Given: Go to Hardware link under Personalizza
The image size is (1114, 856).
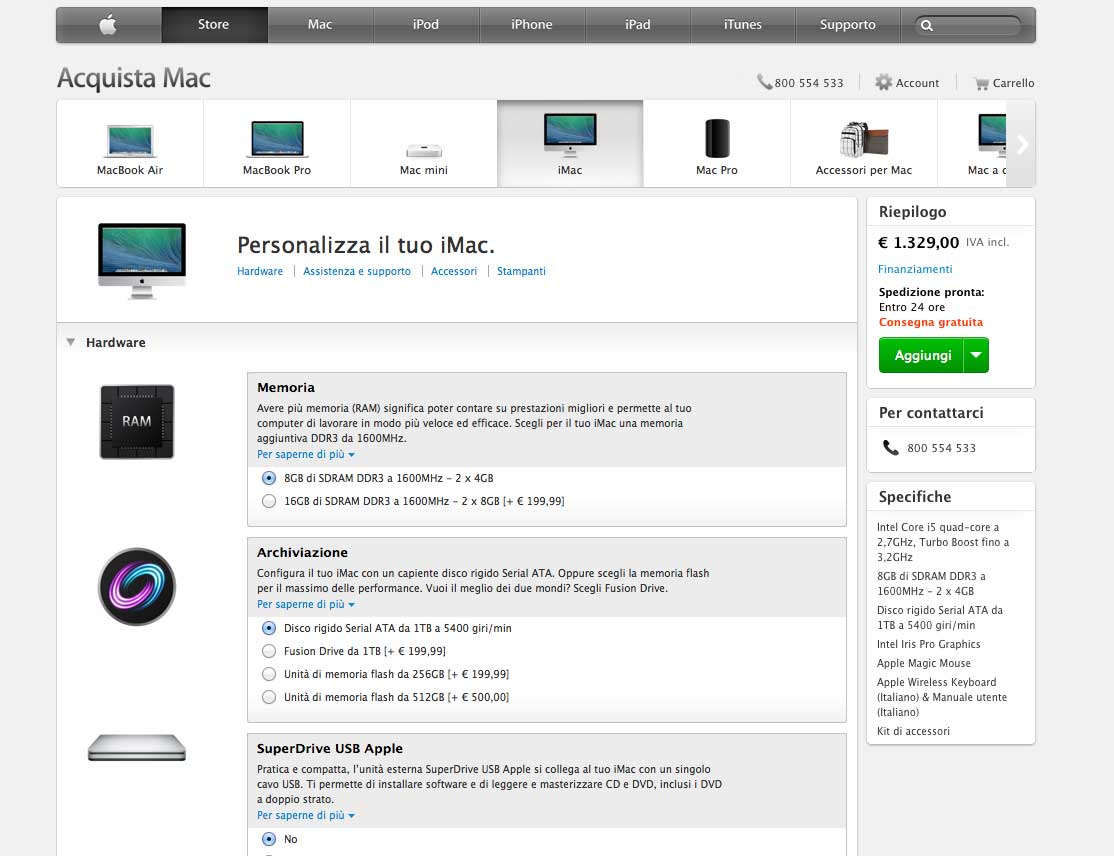Looking at the screenshot, I should [x=260, y=271].
